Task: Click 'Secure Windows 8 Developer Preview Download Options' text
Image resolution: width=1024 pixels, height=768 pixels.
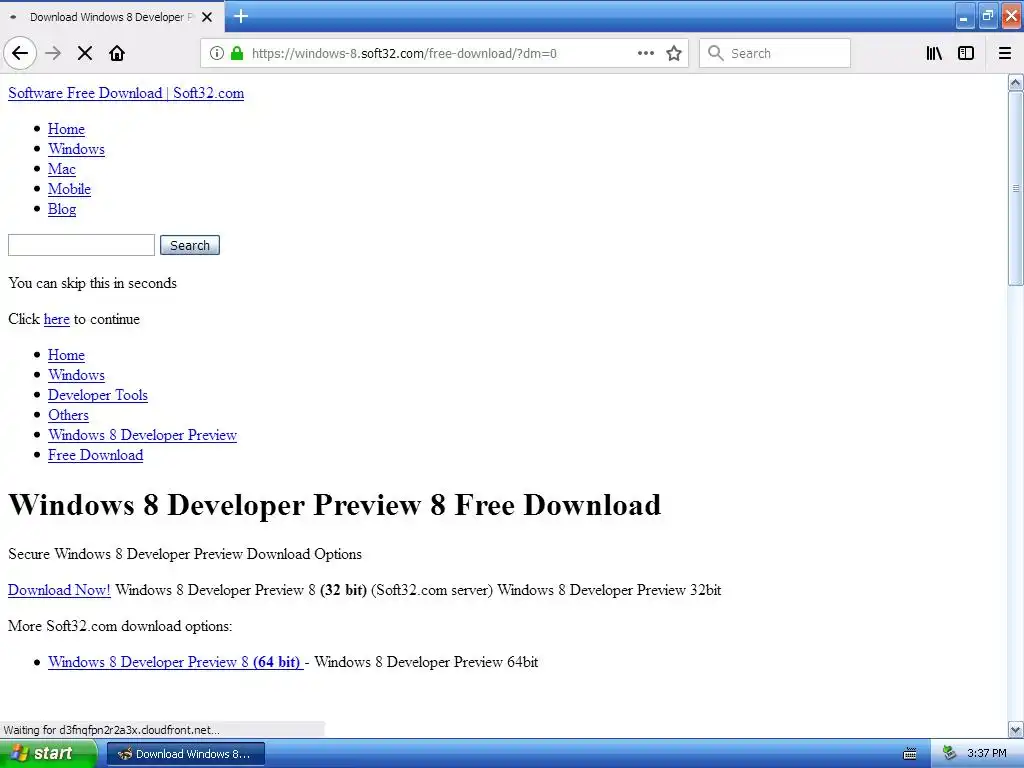Action: click(185, 554)
